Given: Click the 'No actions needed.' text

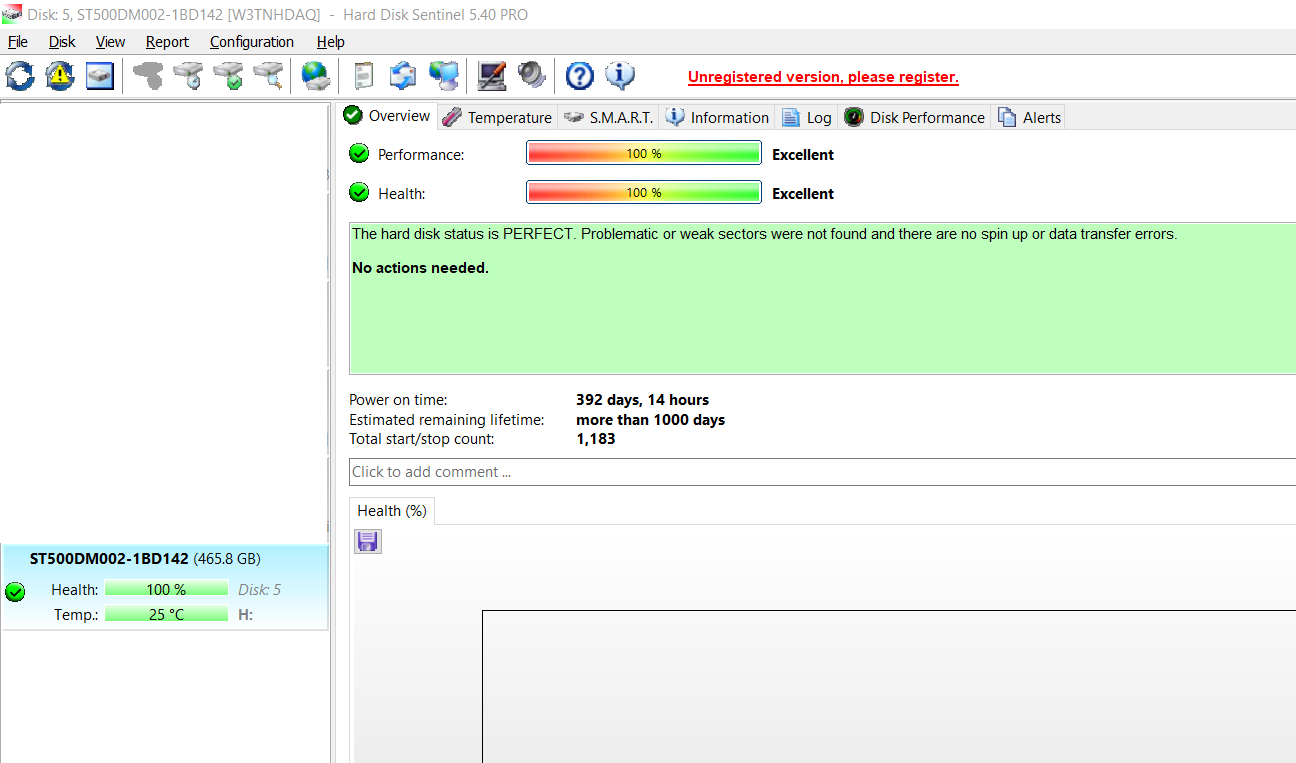Looking at the screenshot, I should (420, 268).
